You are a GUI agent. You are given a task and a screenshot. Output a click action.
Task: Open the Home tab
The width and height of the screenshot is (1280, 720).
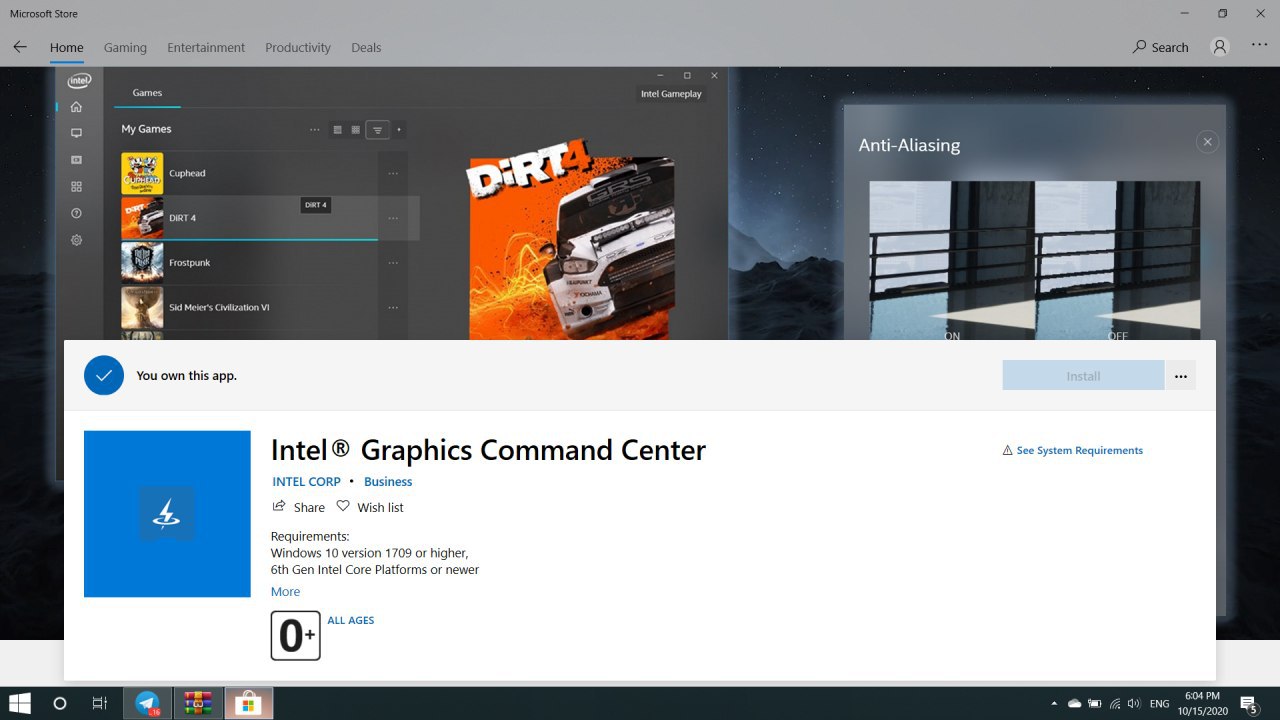(x=67, y=47)
